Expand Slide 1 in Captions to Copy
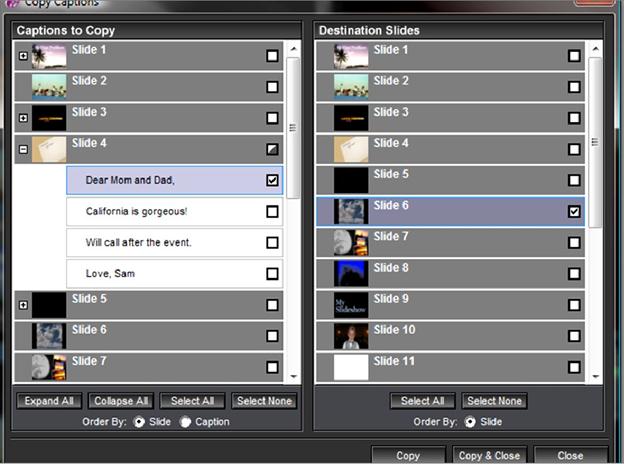Viewport: 624px width, 464px height. (x=23, y=56)
